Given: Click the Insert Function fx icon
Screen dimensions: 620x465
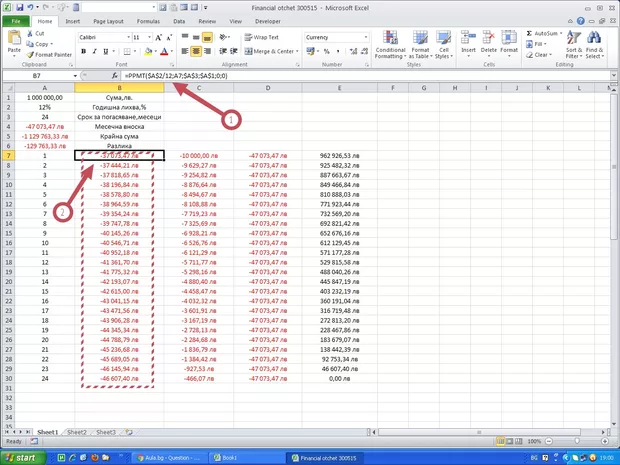Looking at the screenshot, I should [115, 76].
